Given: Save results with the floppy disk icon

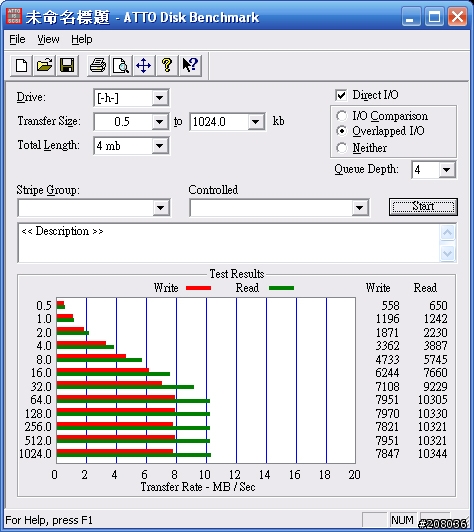Looking at the screenshot, I should pos(67,65).
